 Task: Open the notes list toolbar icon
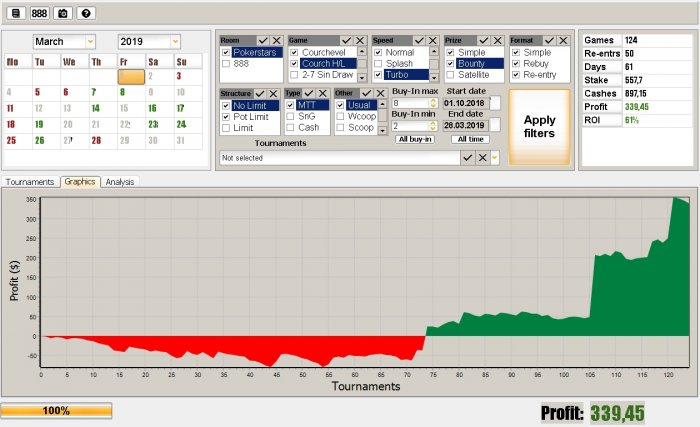pyautogui.click(x=16, y=13)
